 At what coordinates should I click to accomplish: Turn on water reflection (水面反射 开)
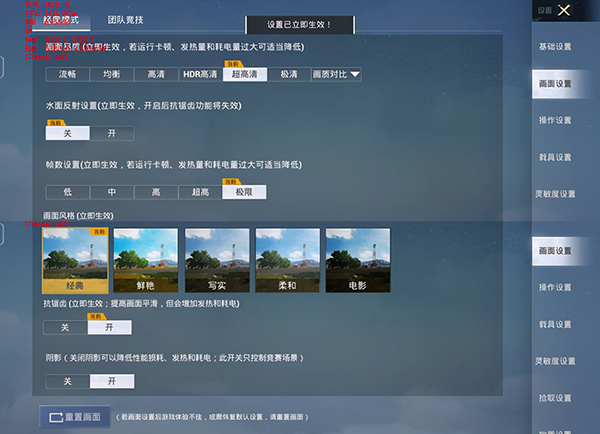(x=111, y=133)
